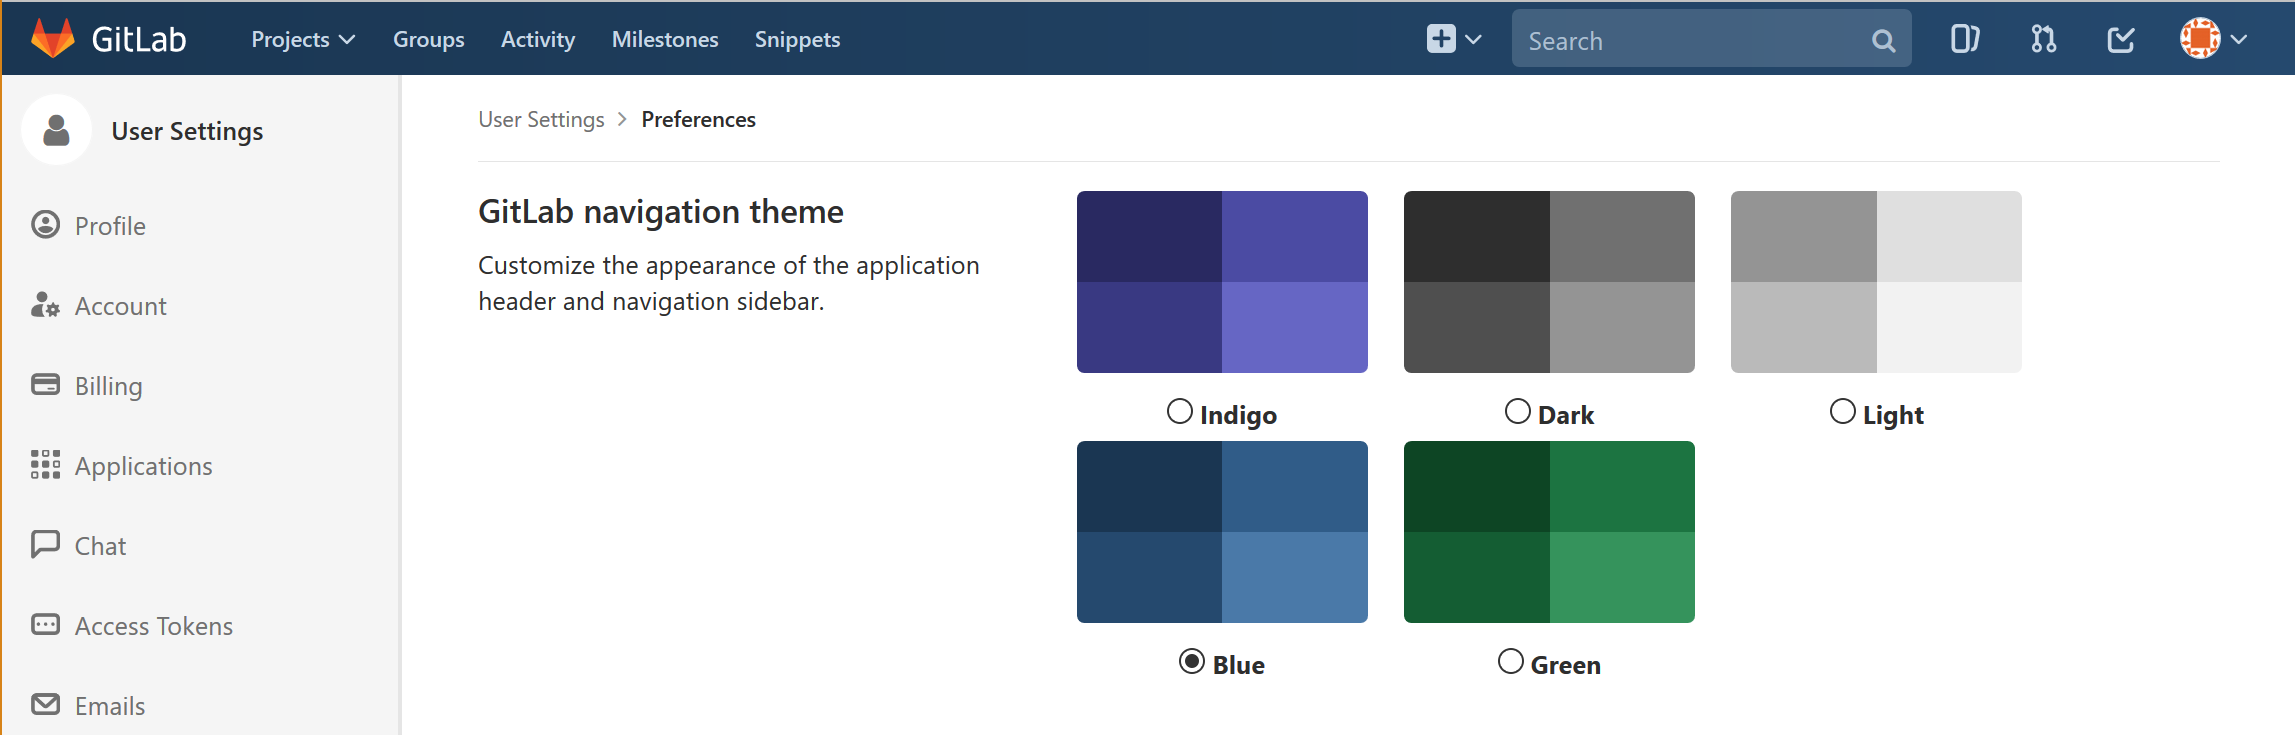
Task: Expand the Projects dropdown menu
Action: [303, 40]
